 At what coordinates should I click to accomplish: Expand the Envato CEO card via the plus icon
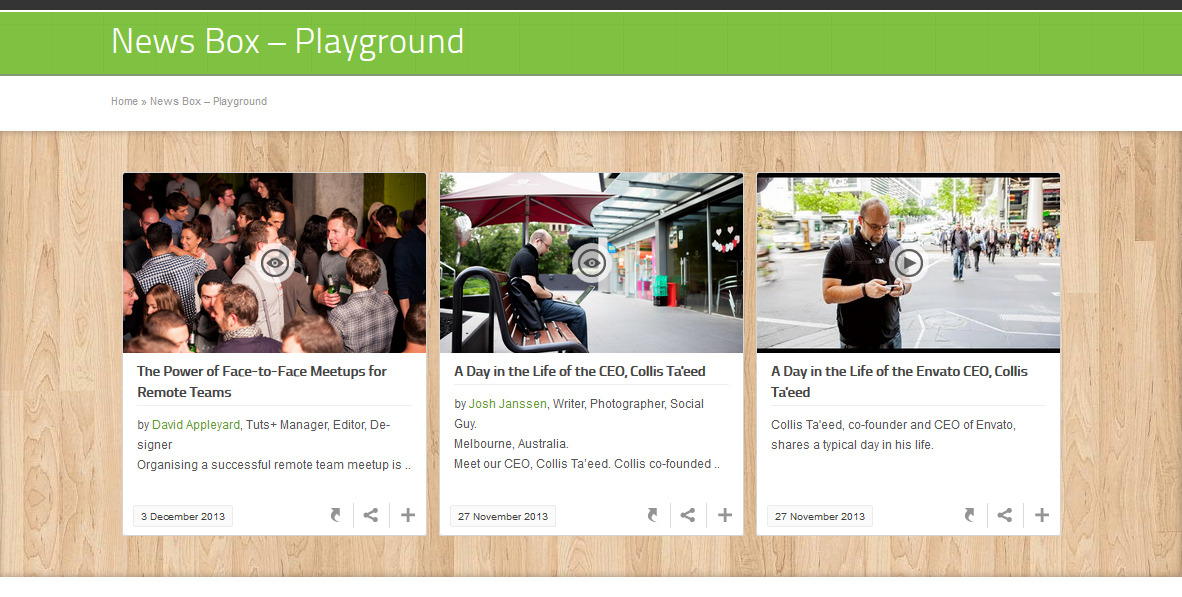[1041, 514]
